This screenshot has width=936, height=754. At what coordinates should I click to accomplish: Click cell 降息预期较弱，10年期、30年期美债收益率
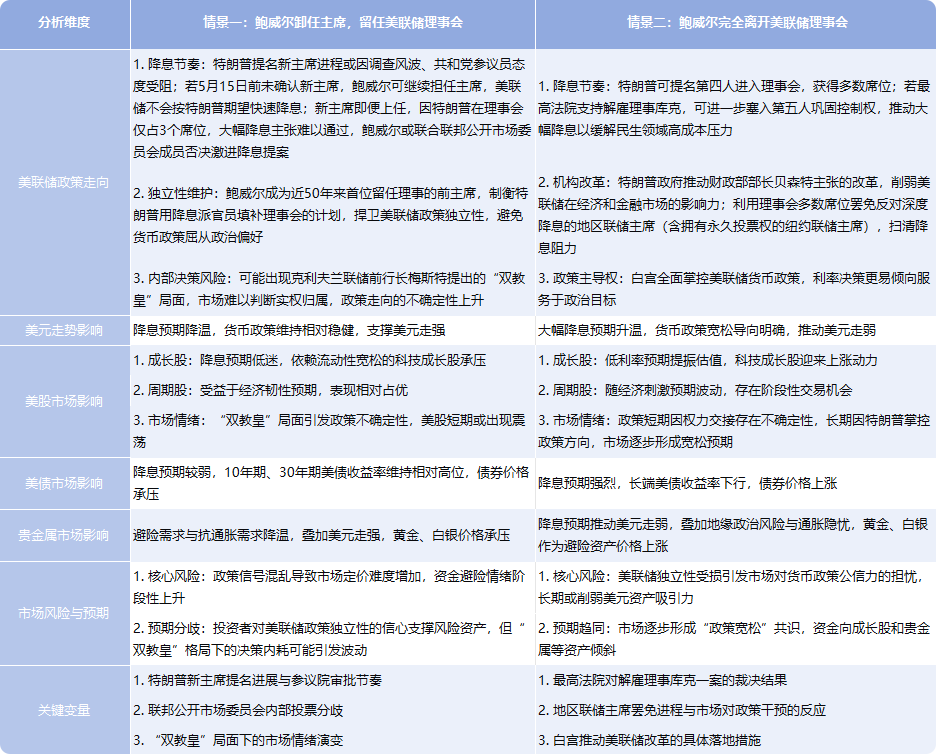pyautogui.click(x=332, y=484)
